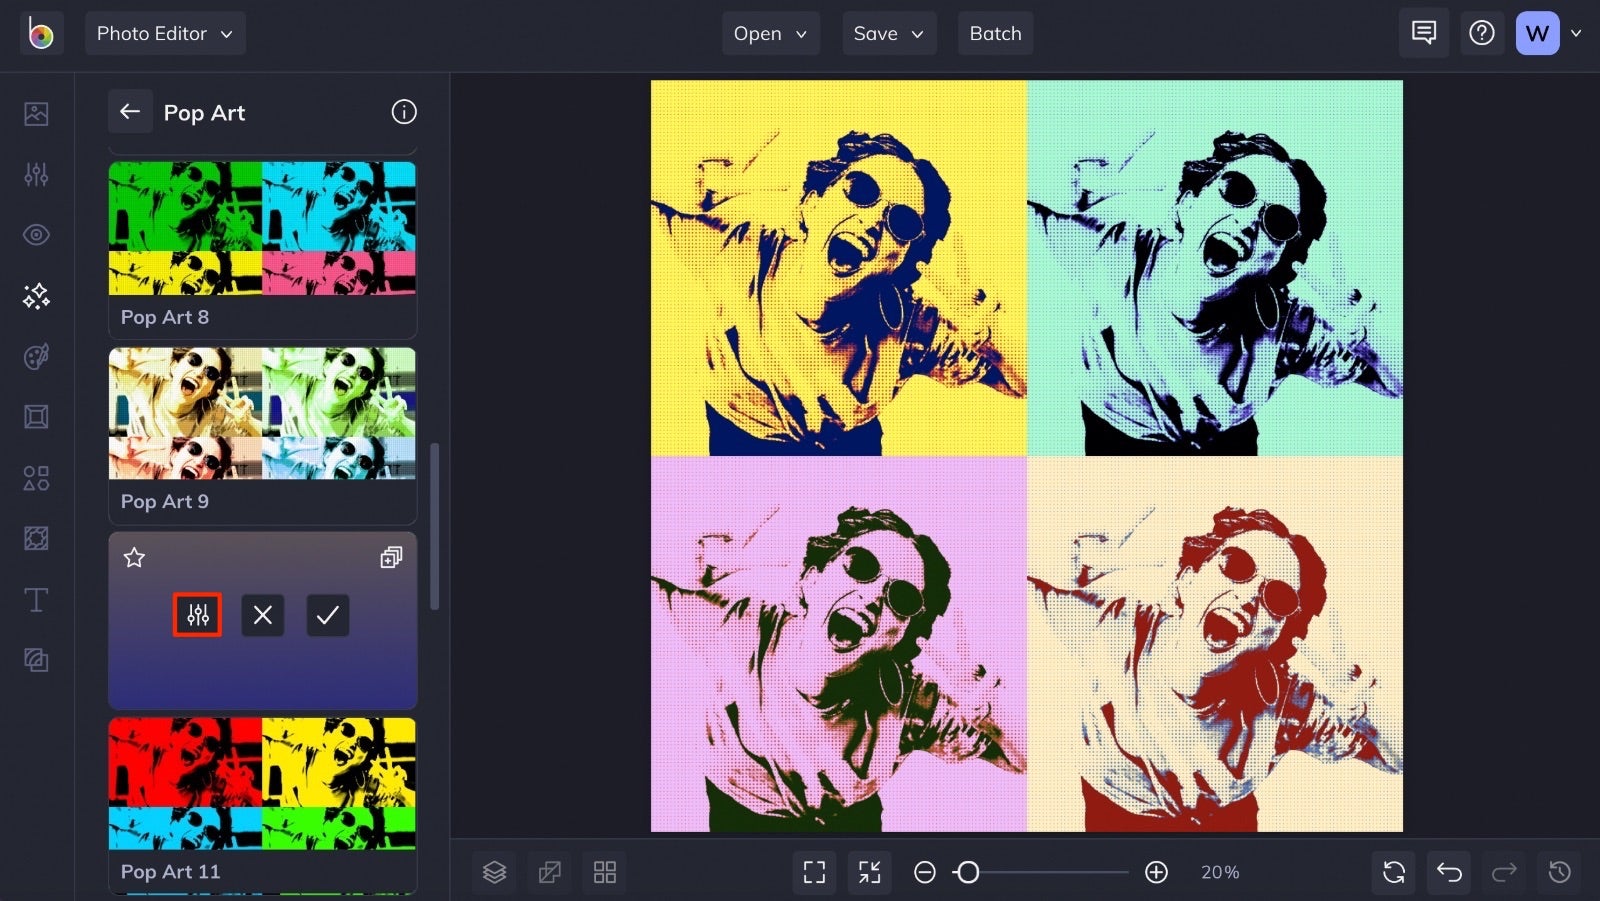This screenshot has width=1600, height=901.
Task: Click the Batch button
Action: click(995, 32)
